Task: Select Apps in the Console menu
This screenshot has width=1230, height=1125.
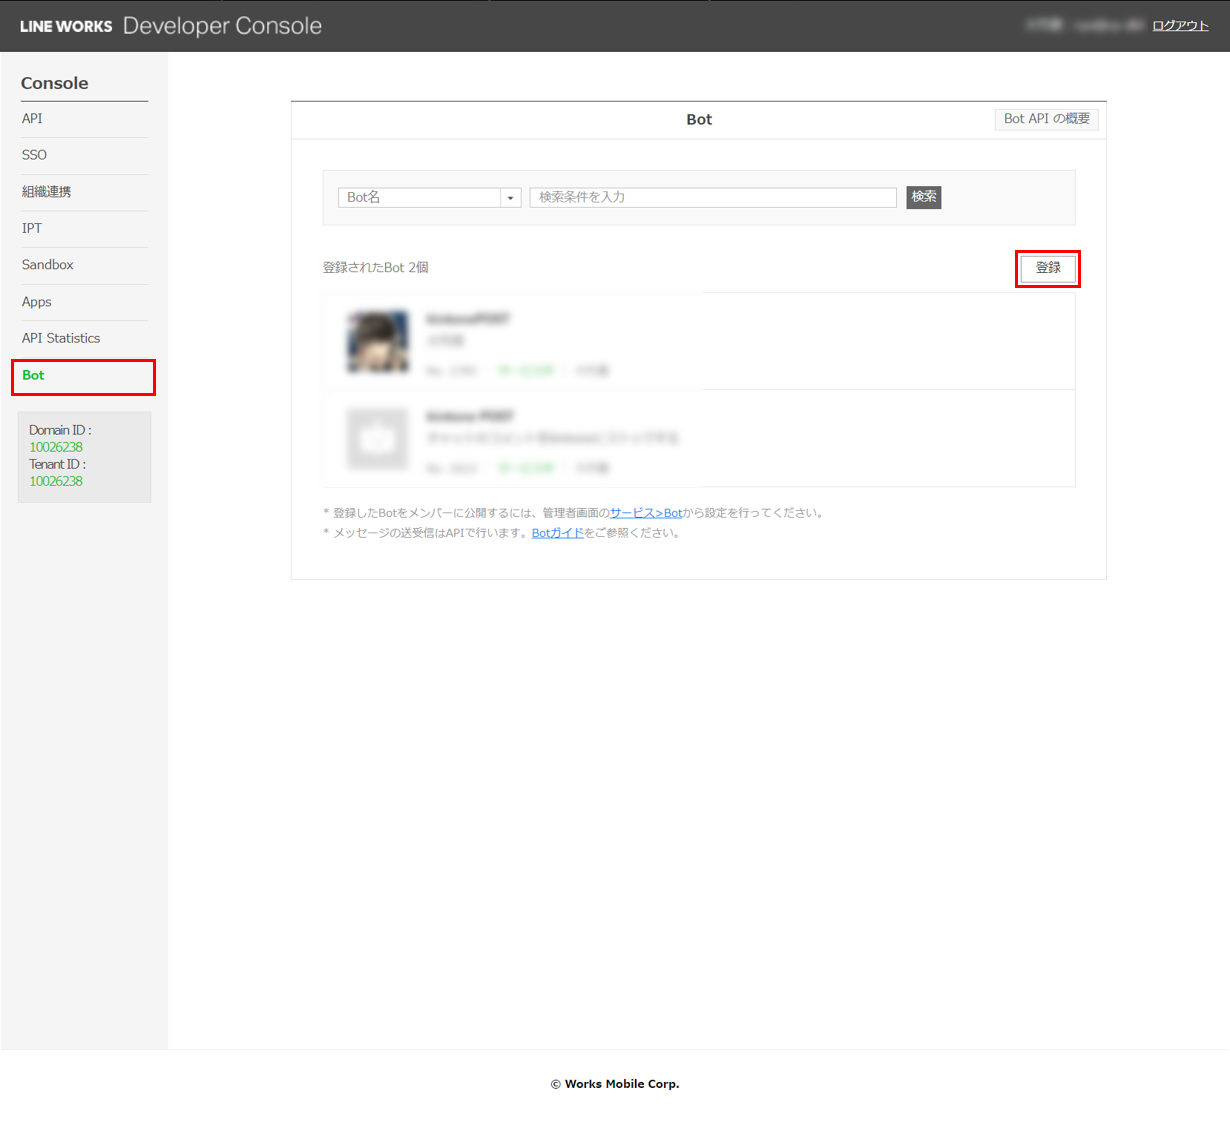Action: [37, 302]
